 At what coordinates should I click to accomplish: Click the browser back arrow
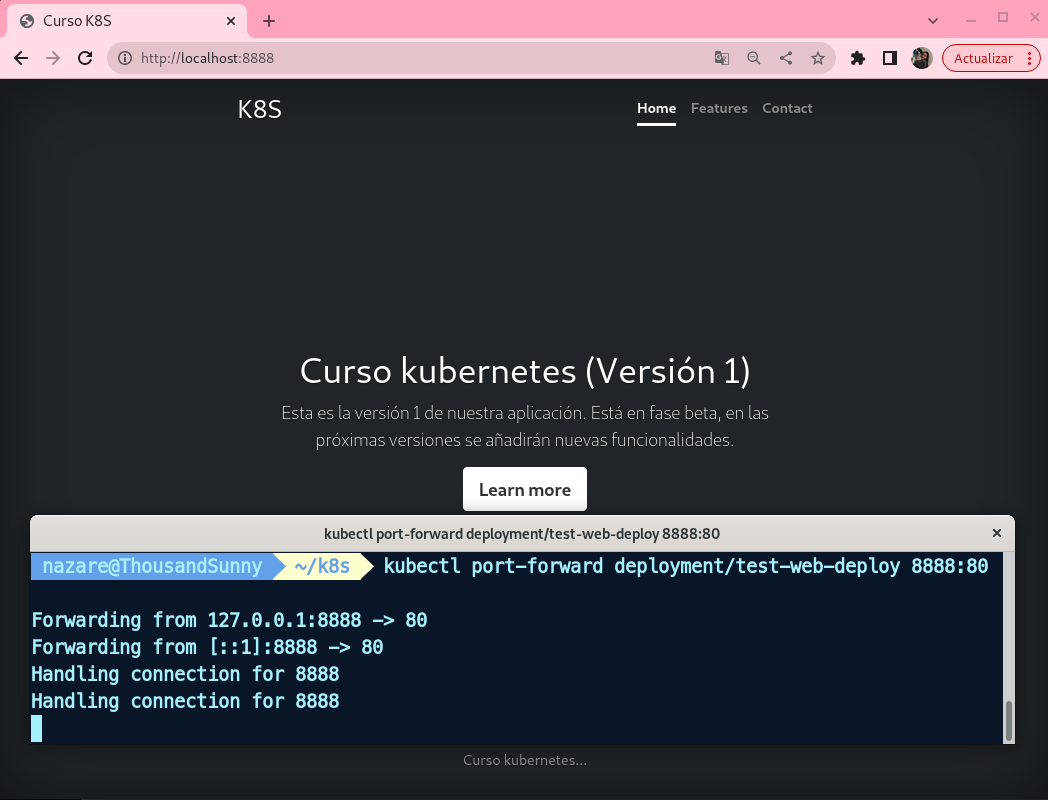21,59
